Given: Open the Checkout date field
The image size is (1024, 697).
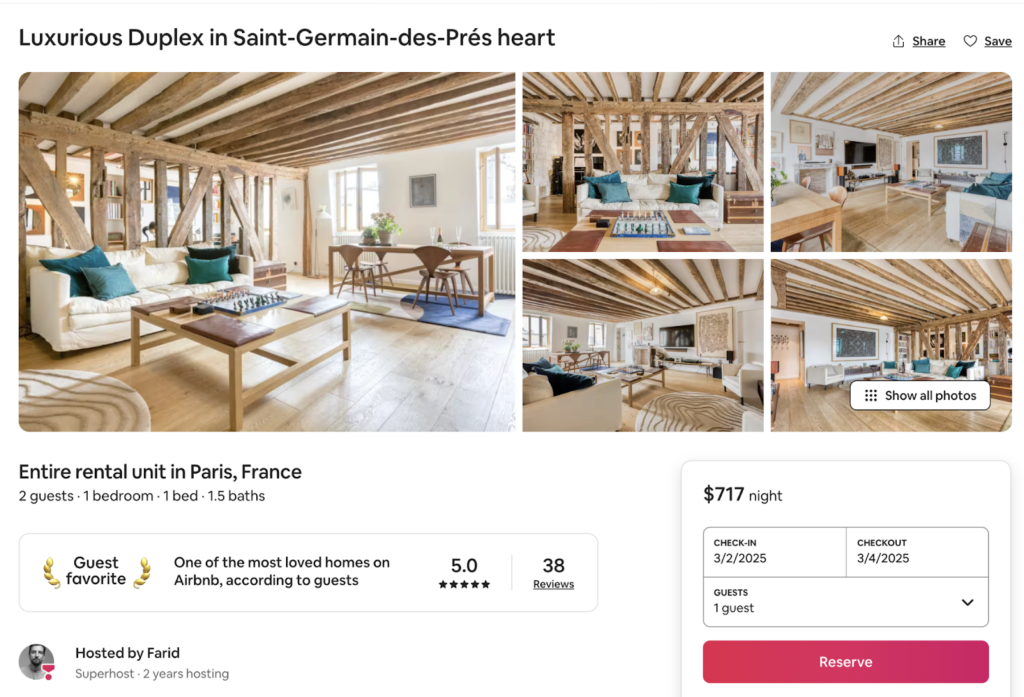Looking at the screenshot, I should (916, 551).
